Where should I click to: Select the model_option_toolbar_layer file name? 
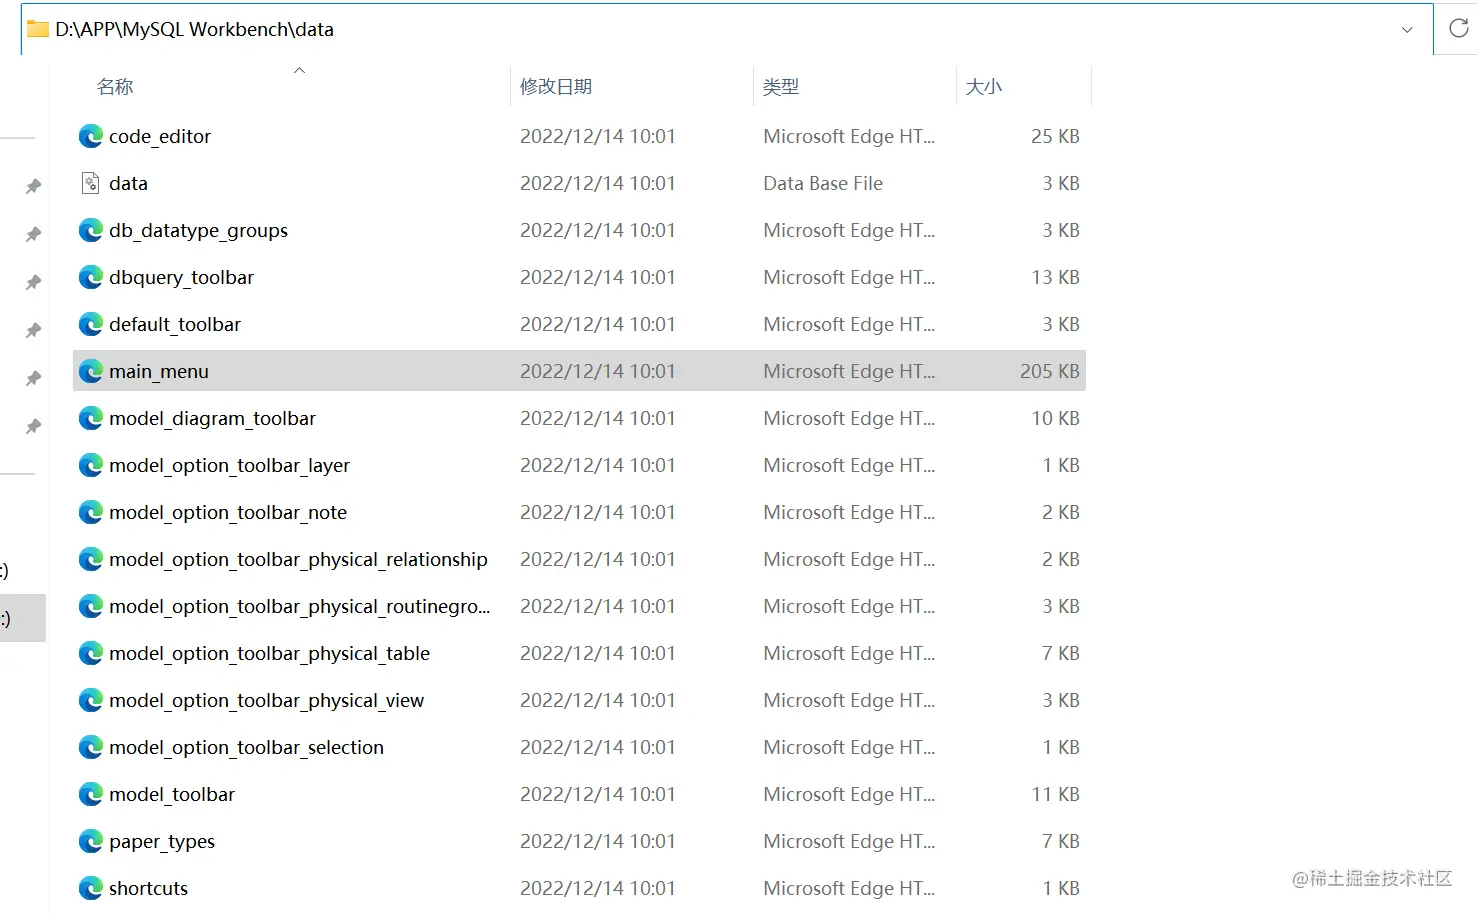pyautogui.click(x=229, y=465)
